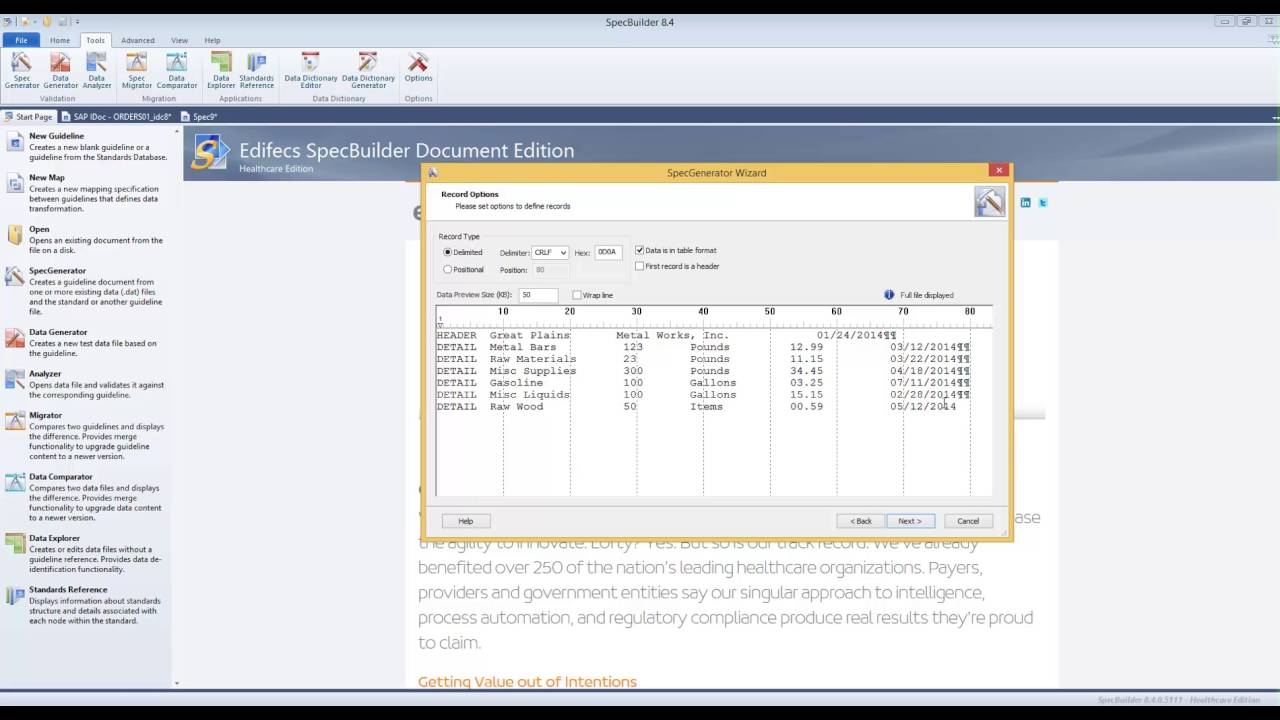Screen dimensions: 1280x720
Task: Uncheck Data is in table format
Action: tap(676, 250)
